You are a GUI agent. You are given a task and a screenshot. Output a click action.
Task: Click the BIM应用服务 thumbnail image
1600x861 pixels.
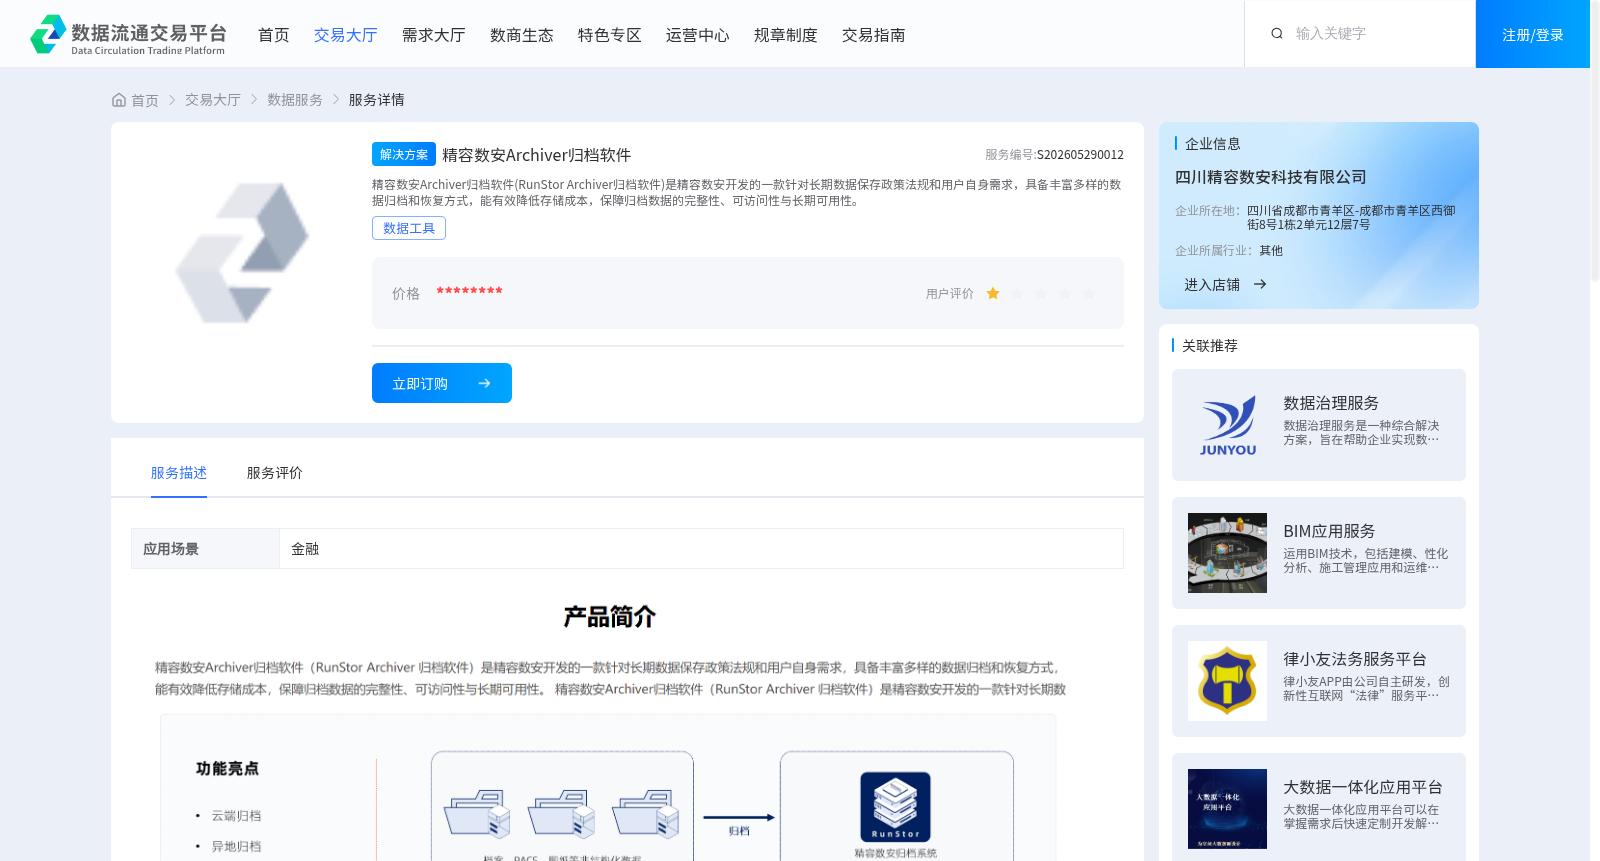[x=1228, y=553]
